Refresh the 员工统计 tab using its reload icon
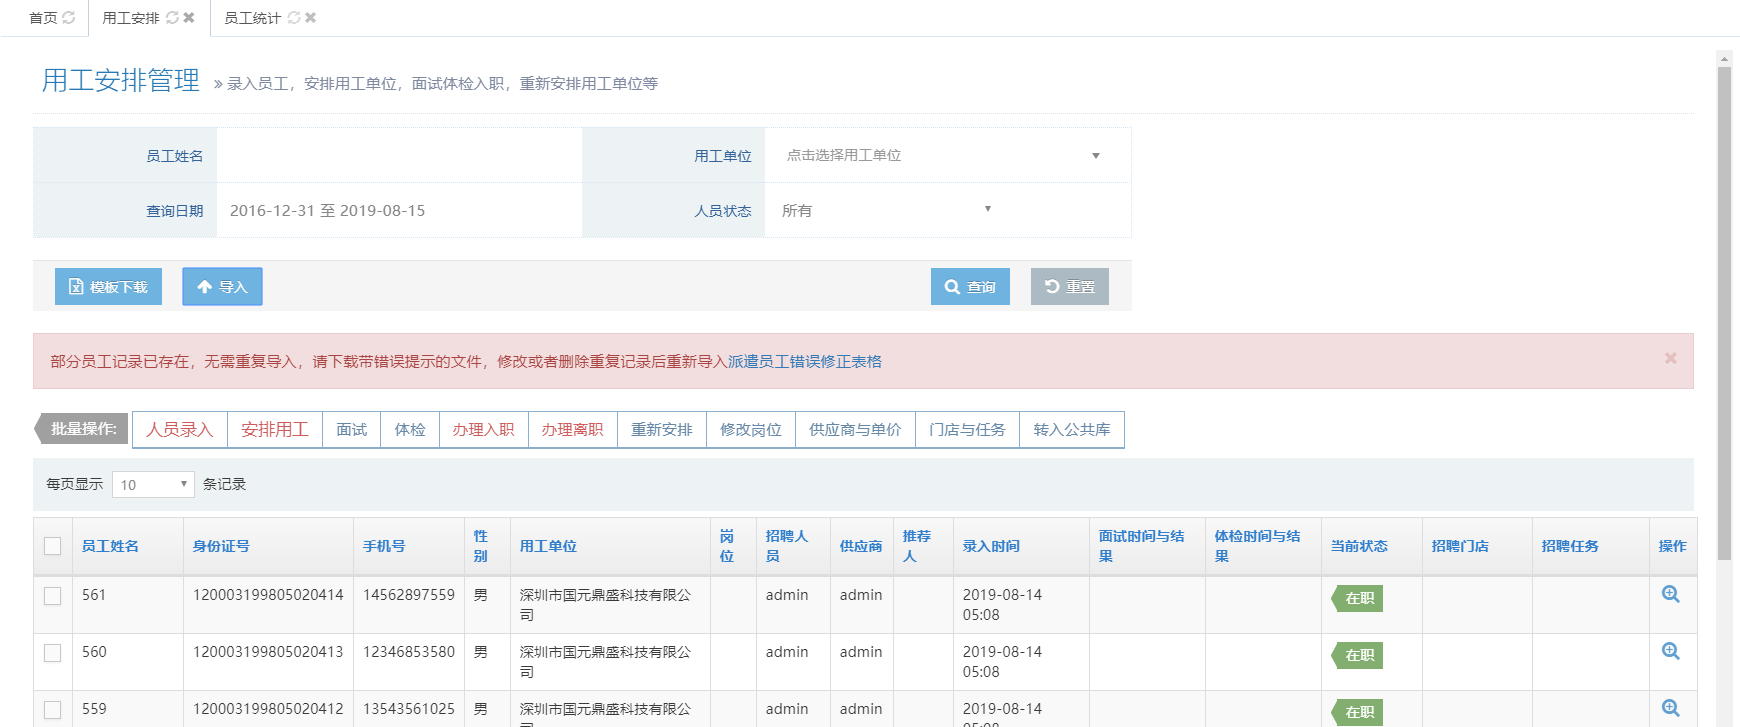The image size is (1740, 727). (294, 18)
